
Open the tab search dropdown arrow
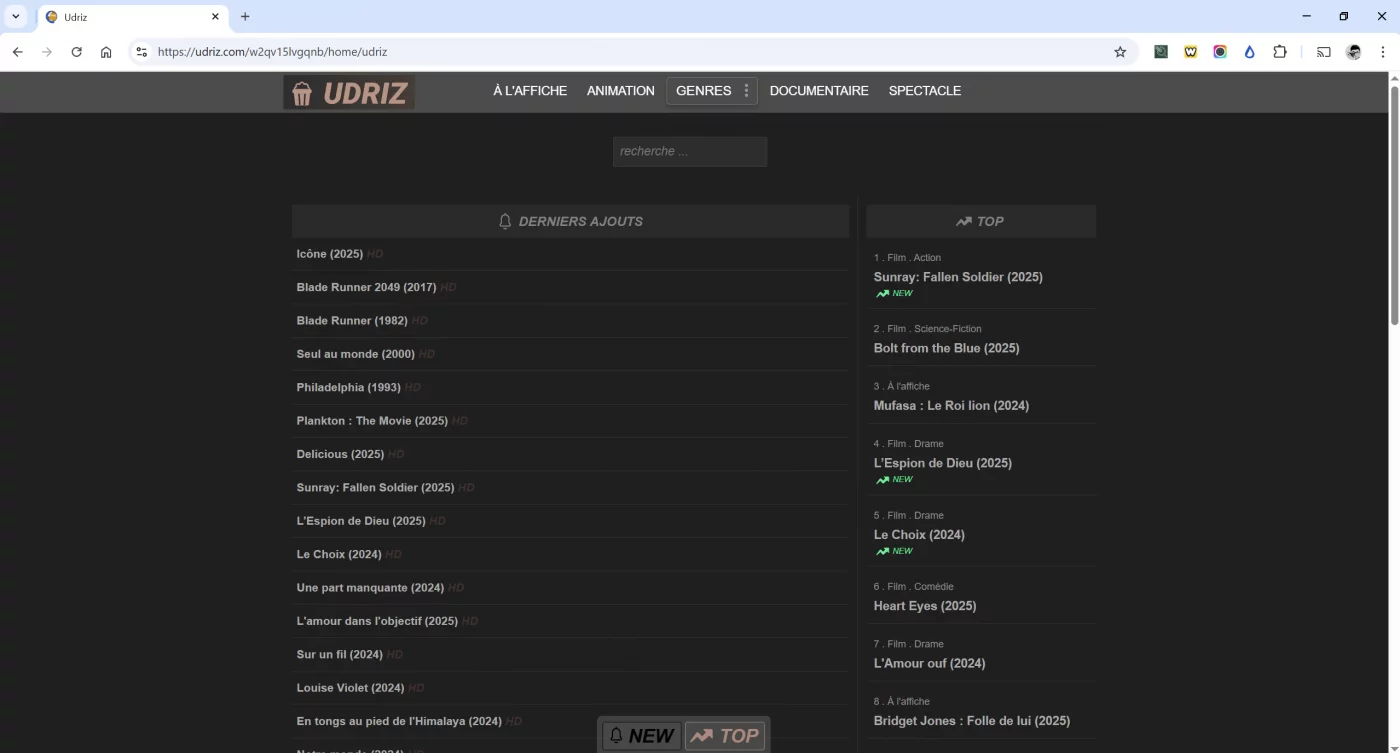[x=16, y=16]
